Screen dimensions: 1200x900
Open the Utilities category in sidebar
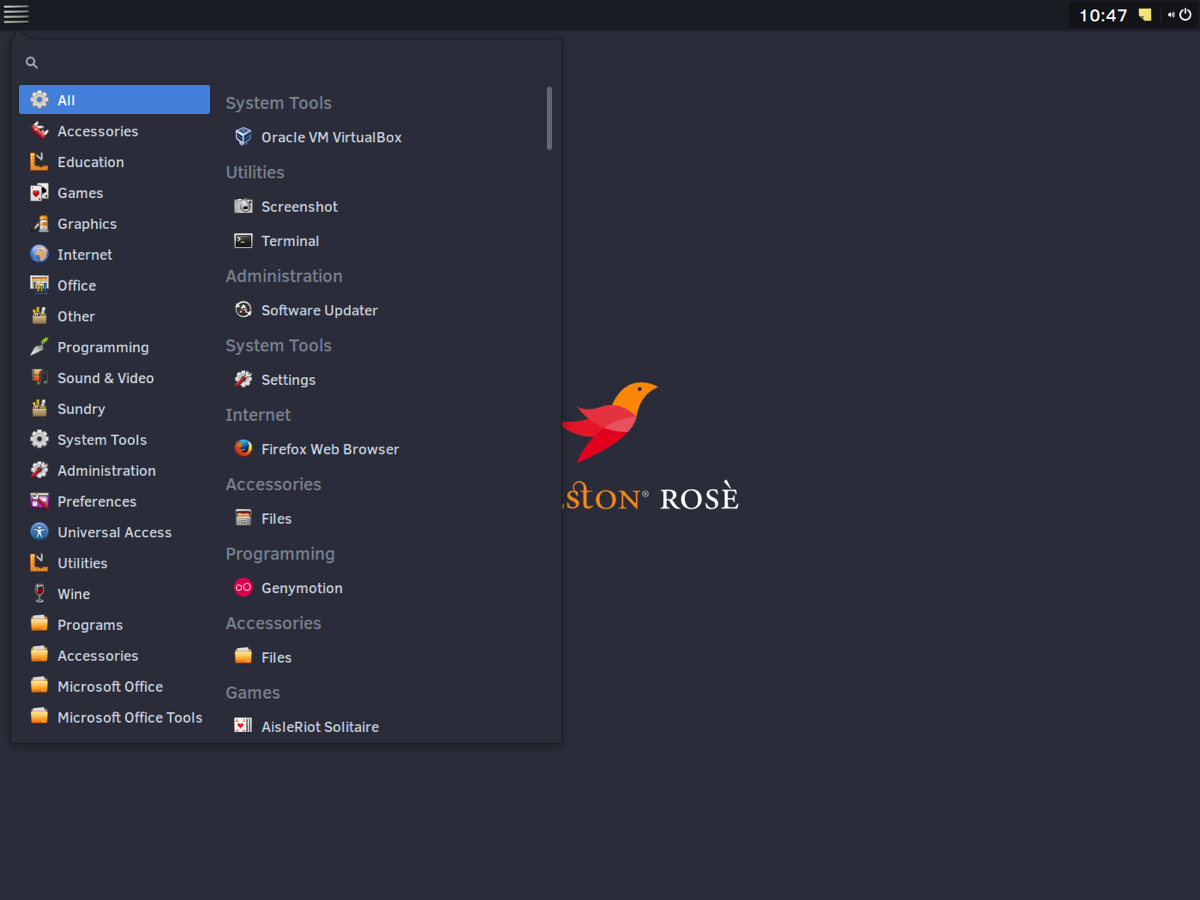(x=114, y=563)
